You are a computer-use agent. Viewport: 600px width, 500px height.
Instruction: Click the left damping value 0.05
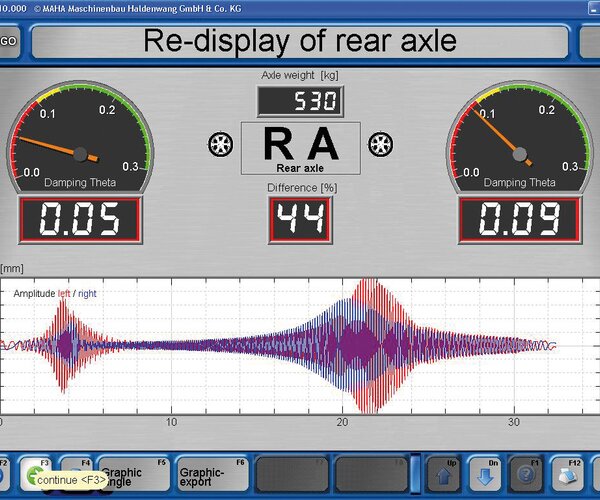click(x=78, y=219)
